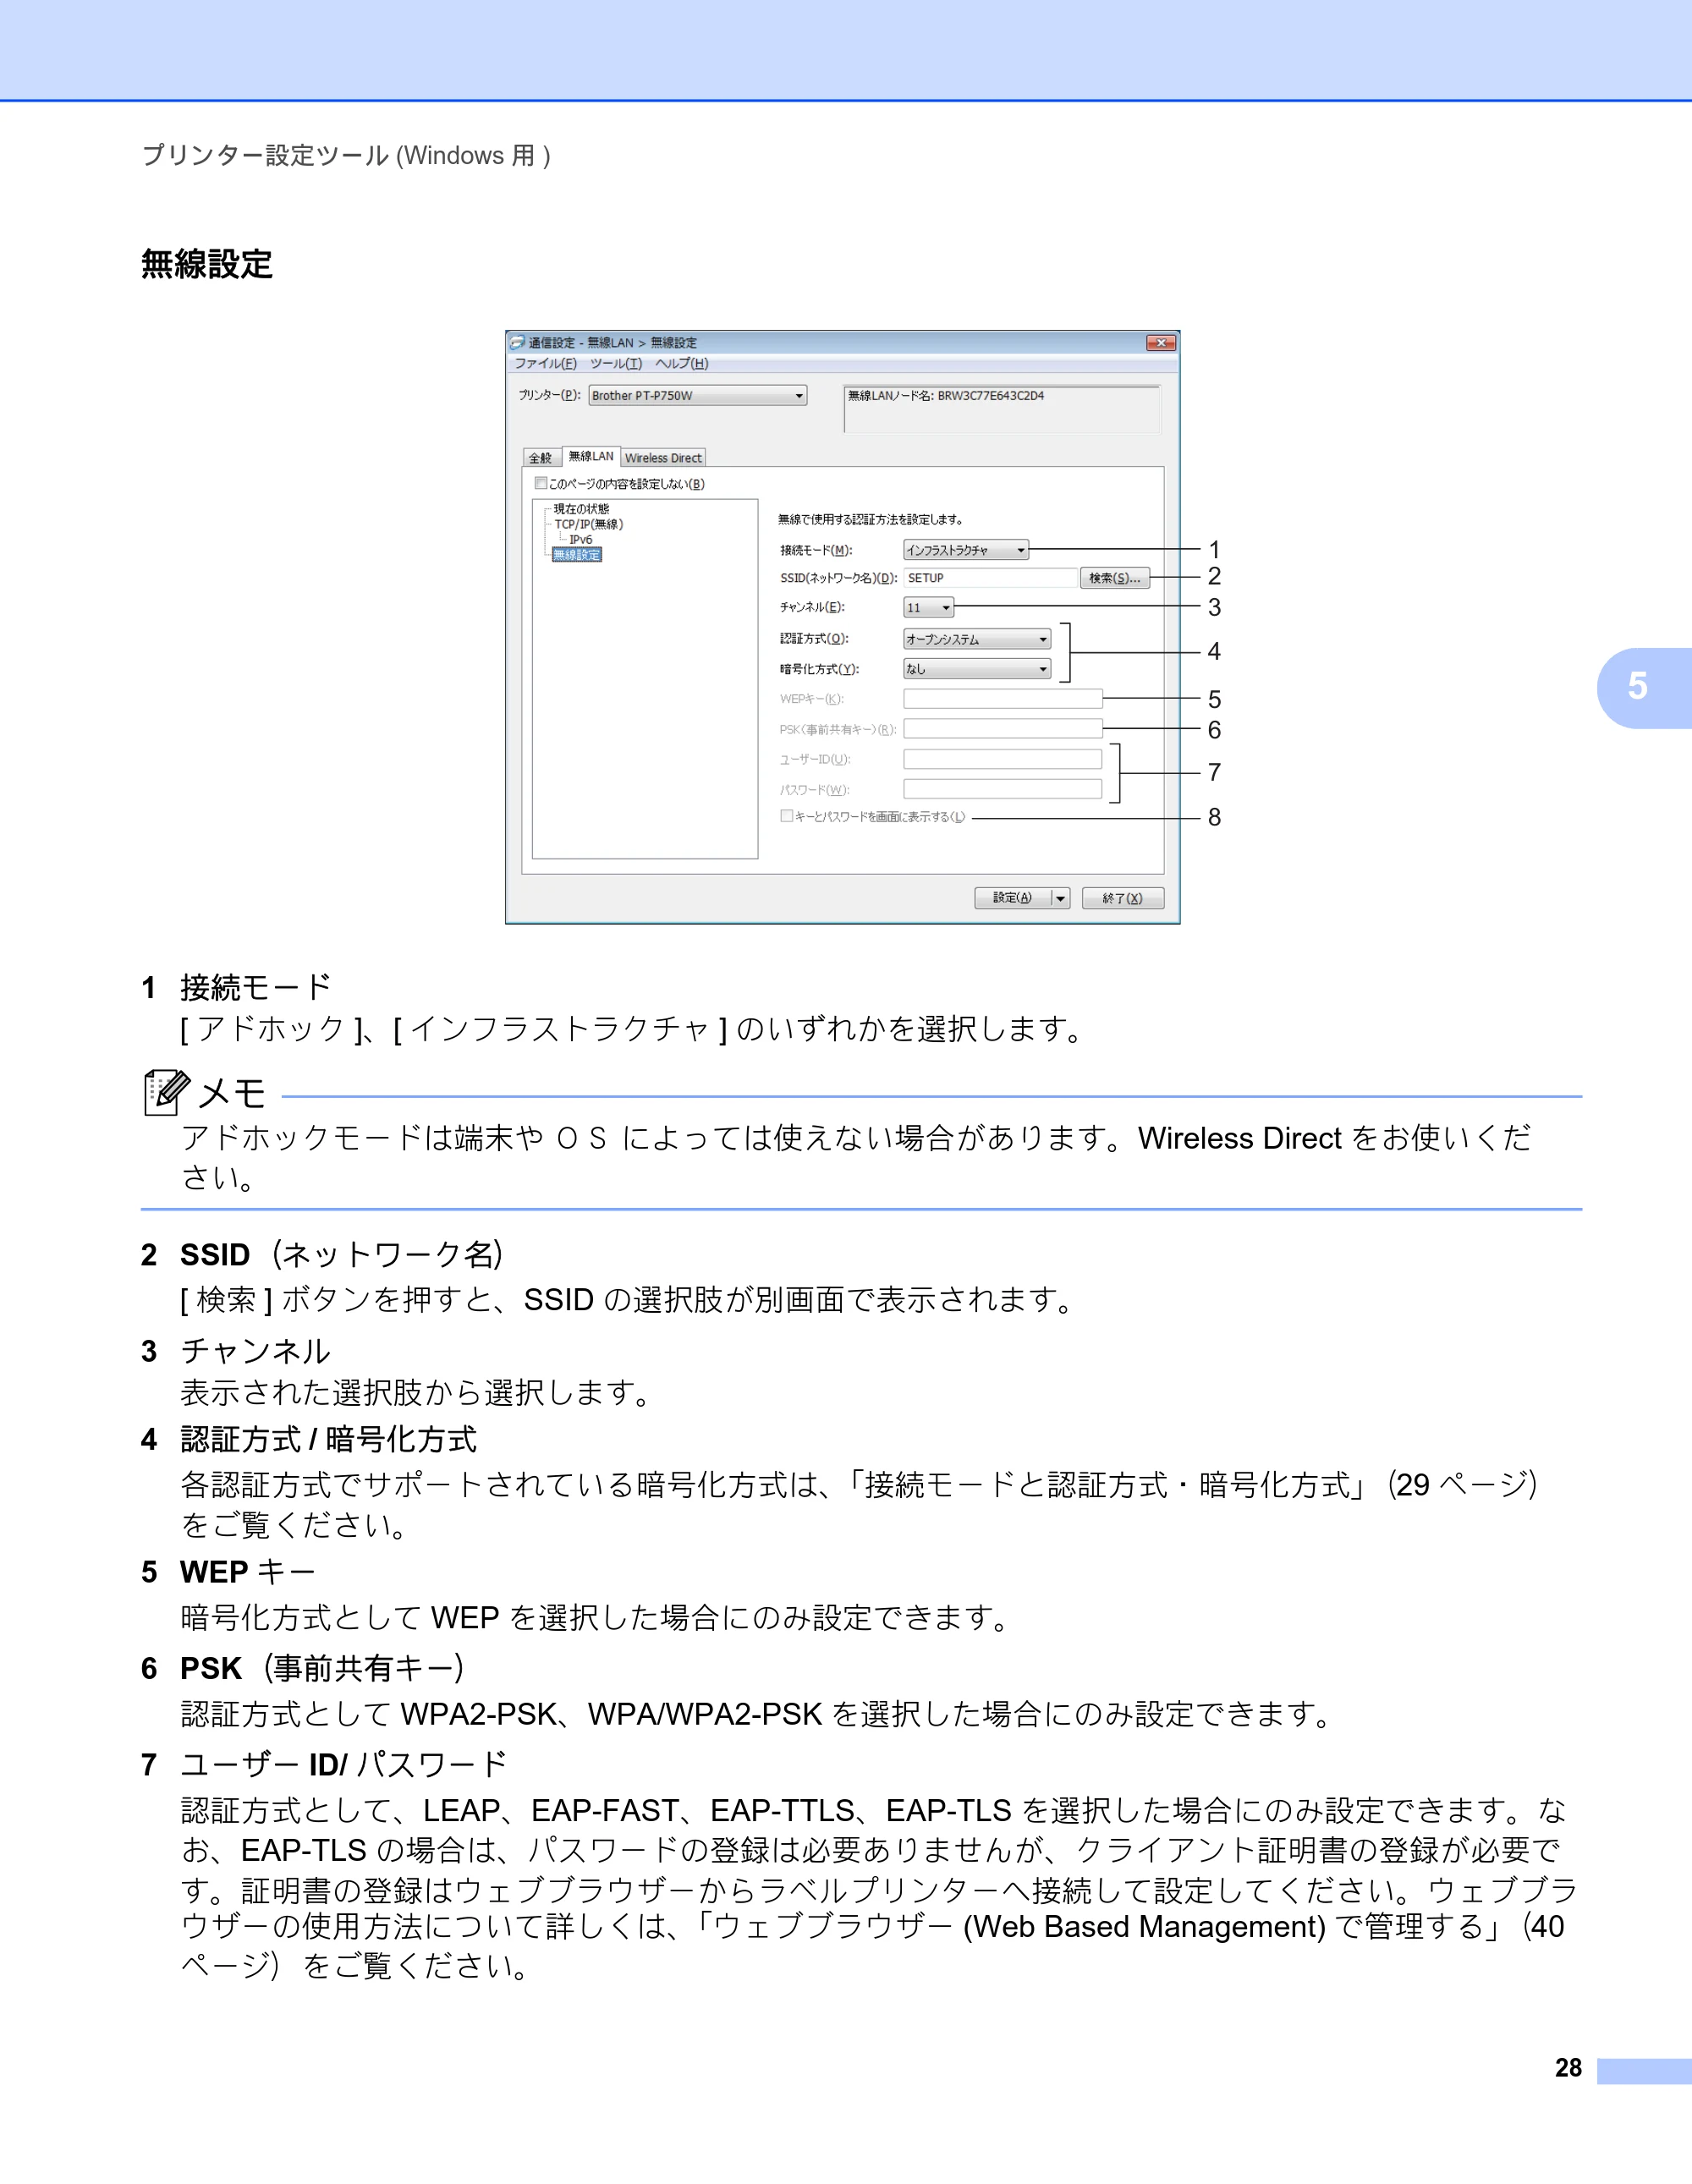
Task: Select 無線設定 tree item
Action: (577, 555)
